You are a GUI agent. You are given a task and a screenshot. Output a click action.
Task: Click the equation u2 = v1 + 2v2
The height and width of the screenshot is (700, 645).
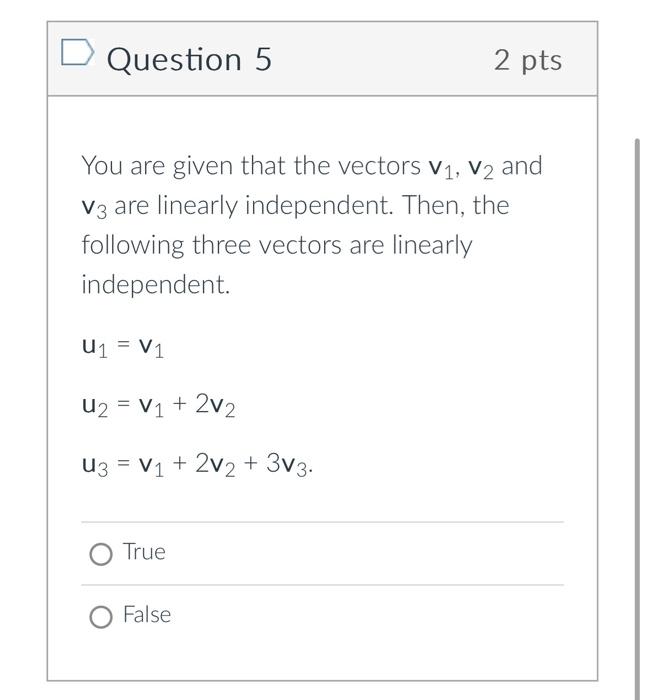pos(158,406)
